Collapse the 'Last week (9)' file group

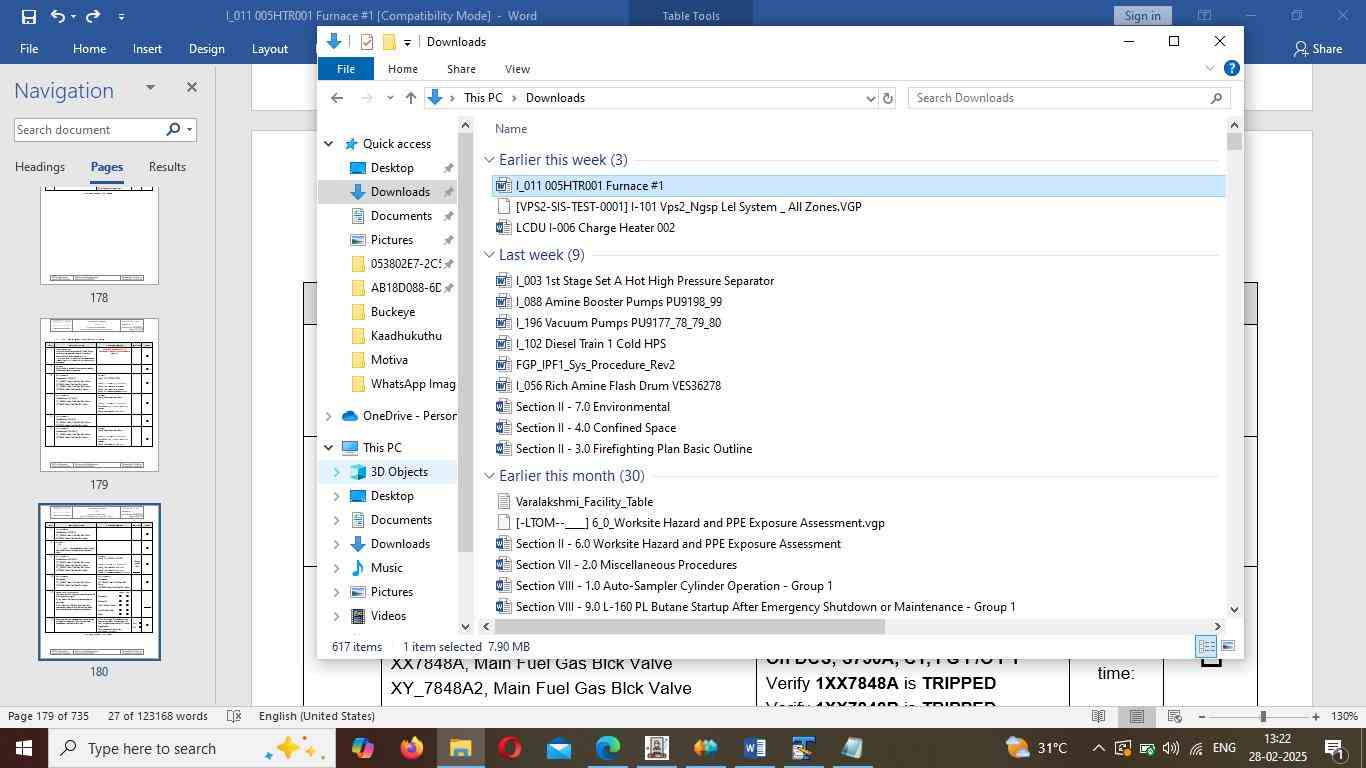tap(490, 255)
